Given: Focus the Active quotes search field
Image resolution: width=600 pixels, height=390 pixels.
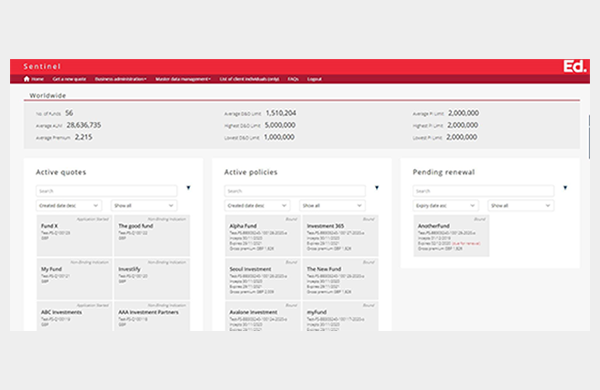Looking at the screenshot, I should coord(106,191).
